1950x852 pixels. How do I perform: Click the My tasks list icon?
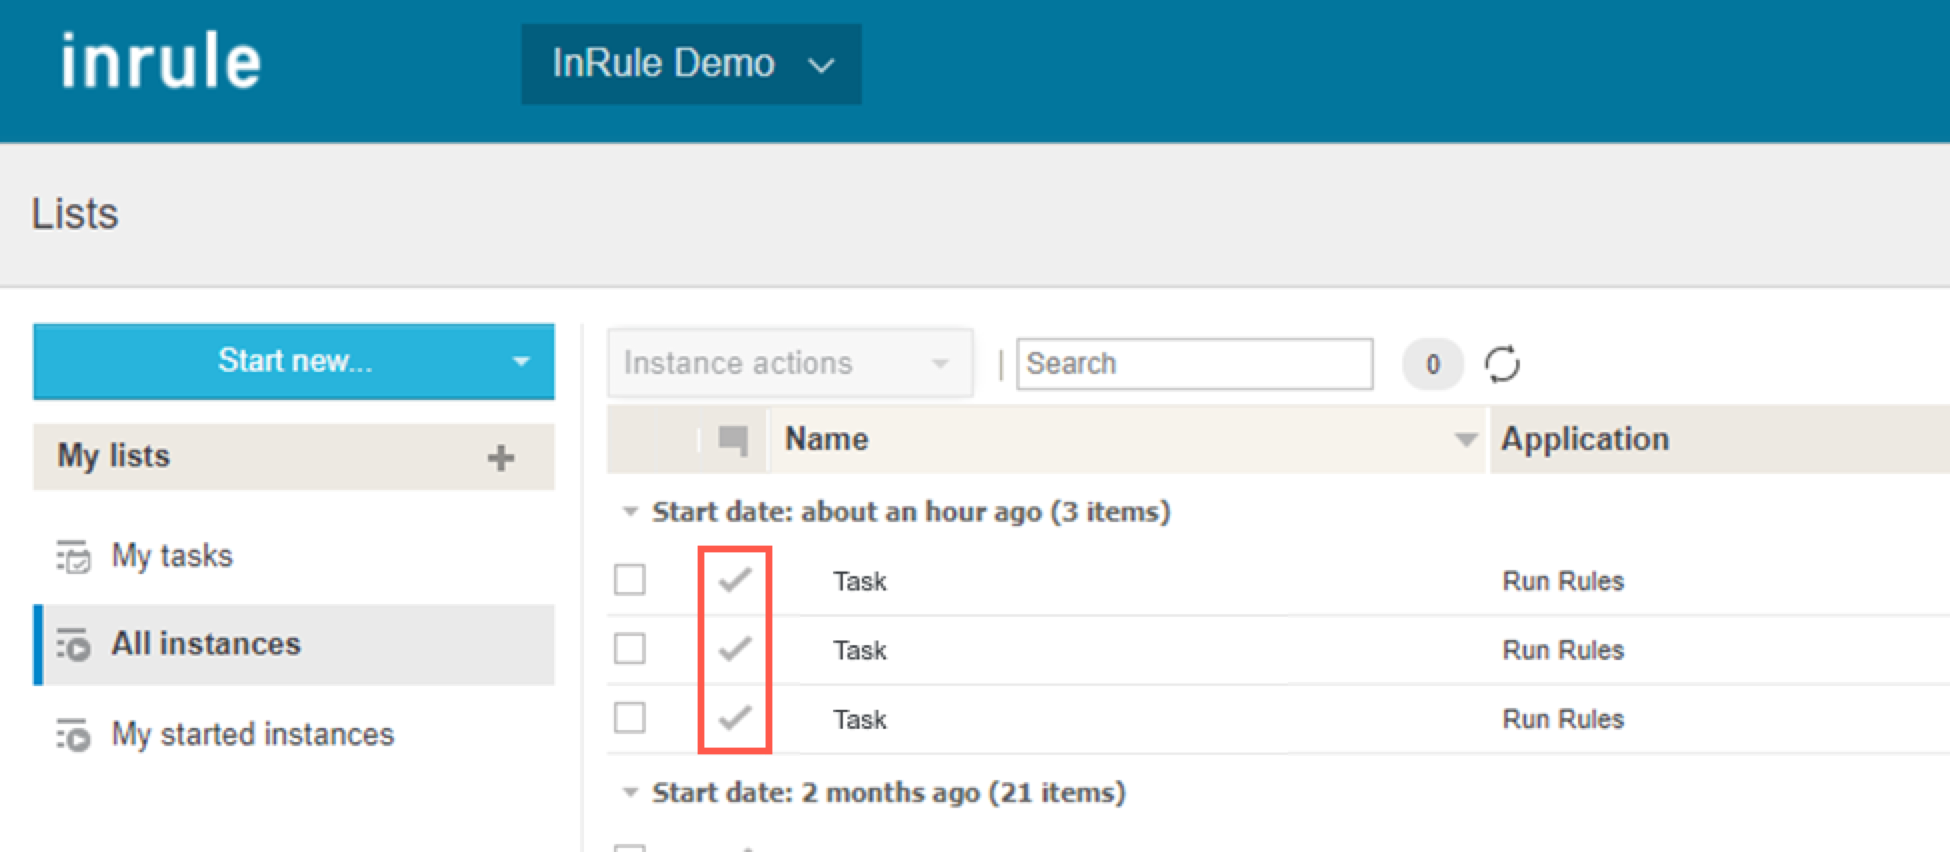point(73,557)
